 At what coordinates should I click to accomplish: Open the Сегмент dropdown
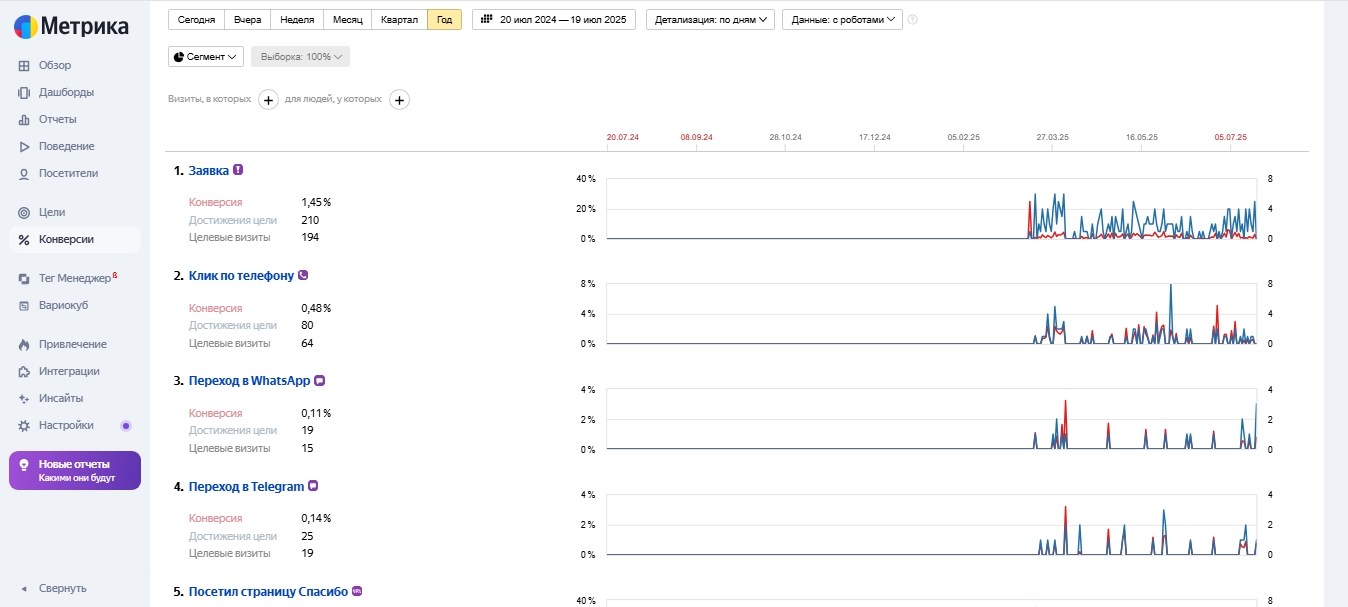tap(206, 57)
